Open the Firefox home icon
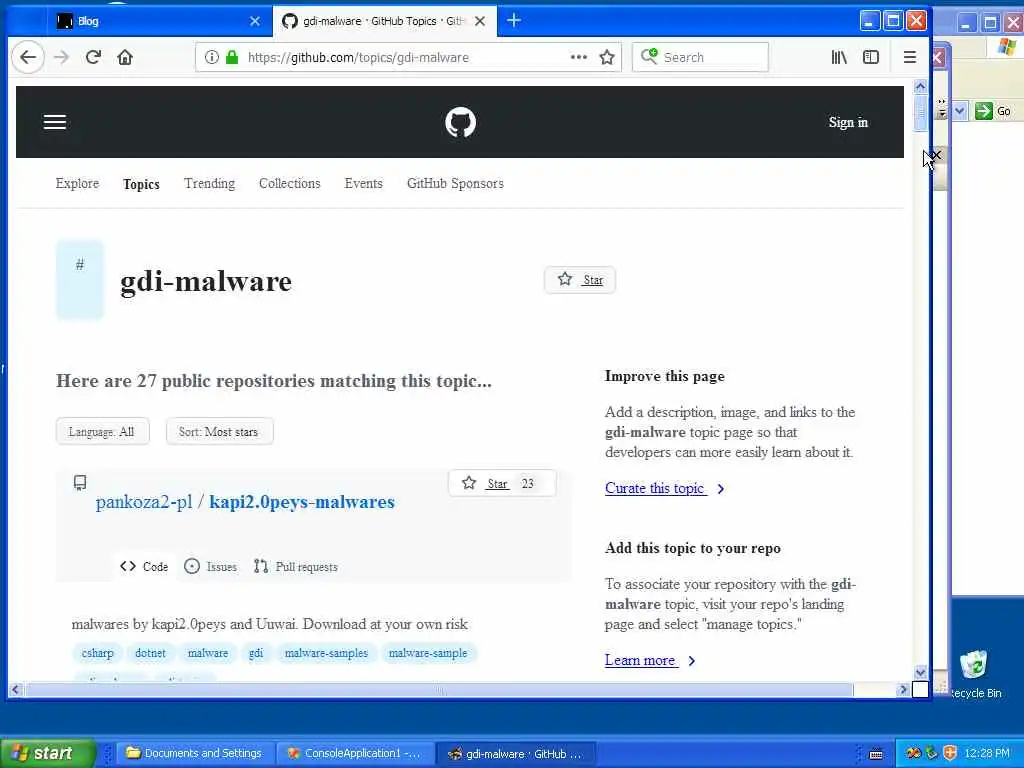Screen dimensions: 1024x768 pos(125,57)
